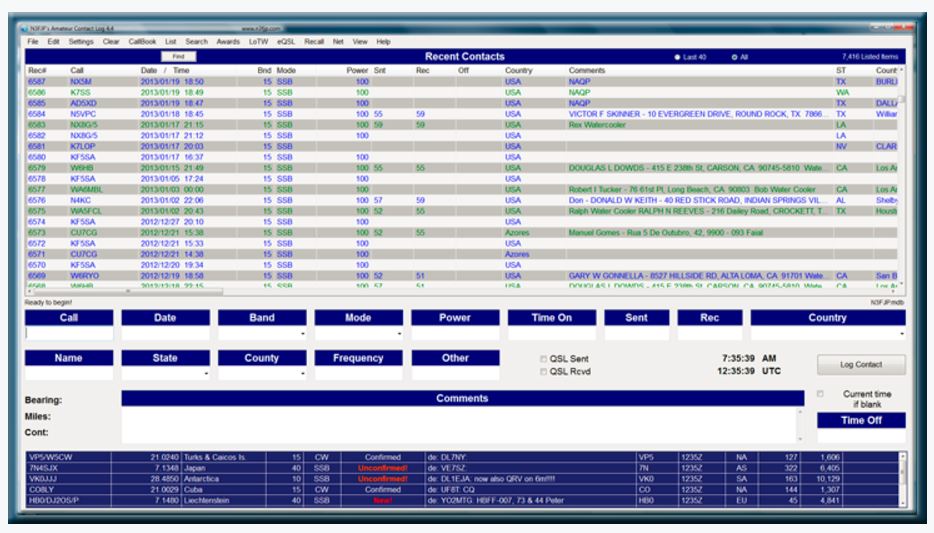Screen dimensions: 934x533
Task: Select the CO8LY Cuba DX spot
Action: click(462, 490)
